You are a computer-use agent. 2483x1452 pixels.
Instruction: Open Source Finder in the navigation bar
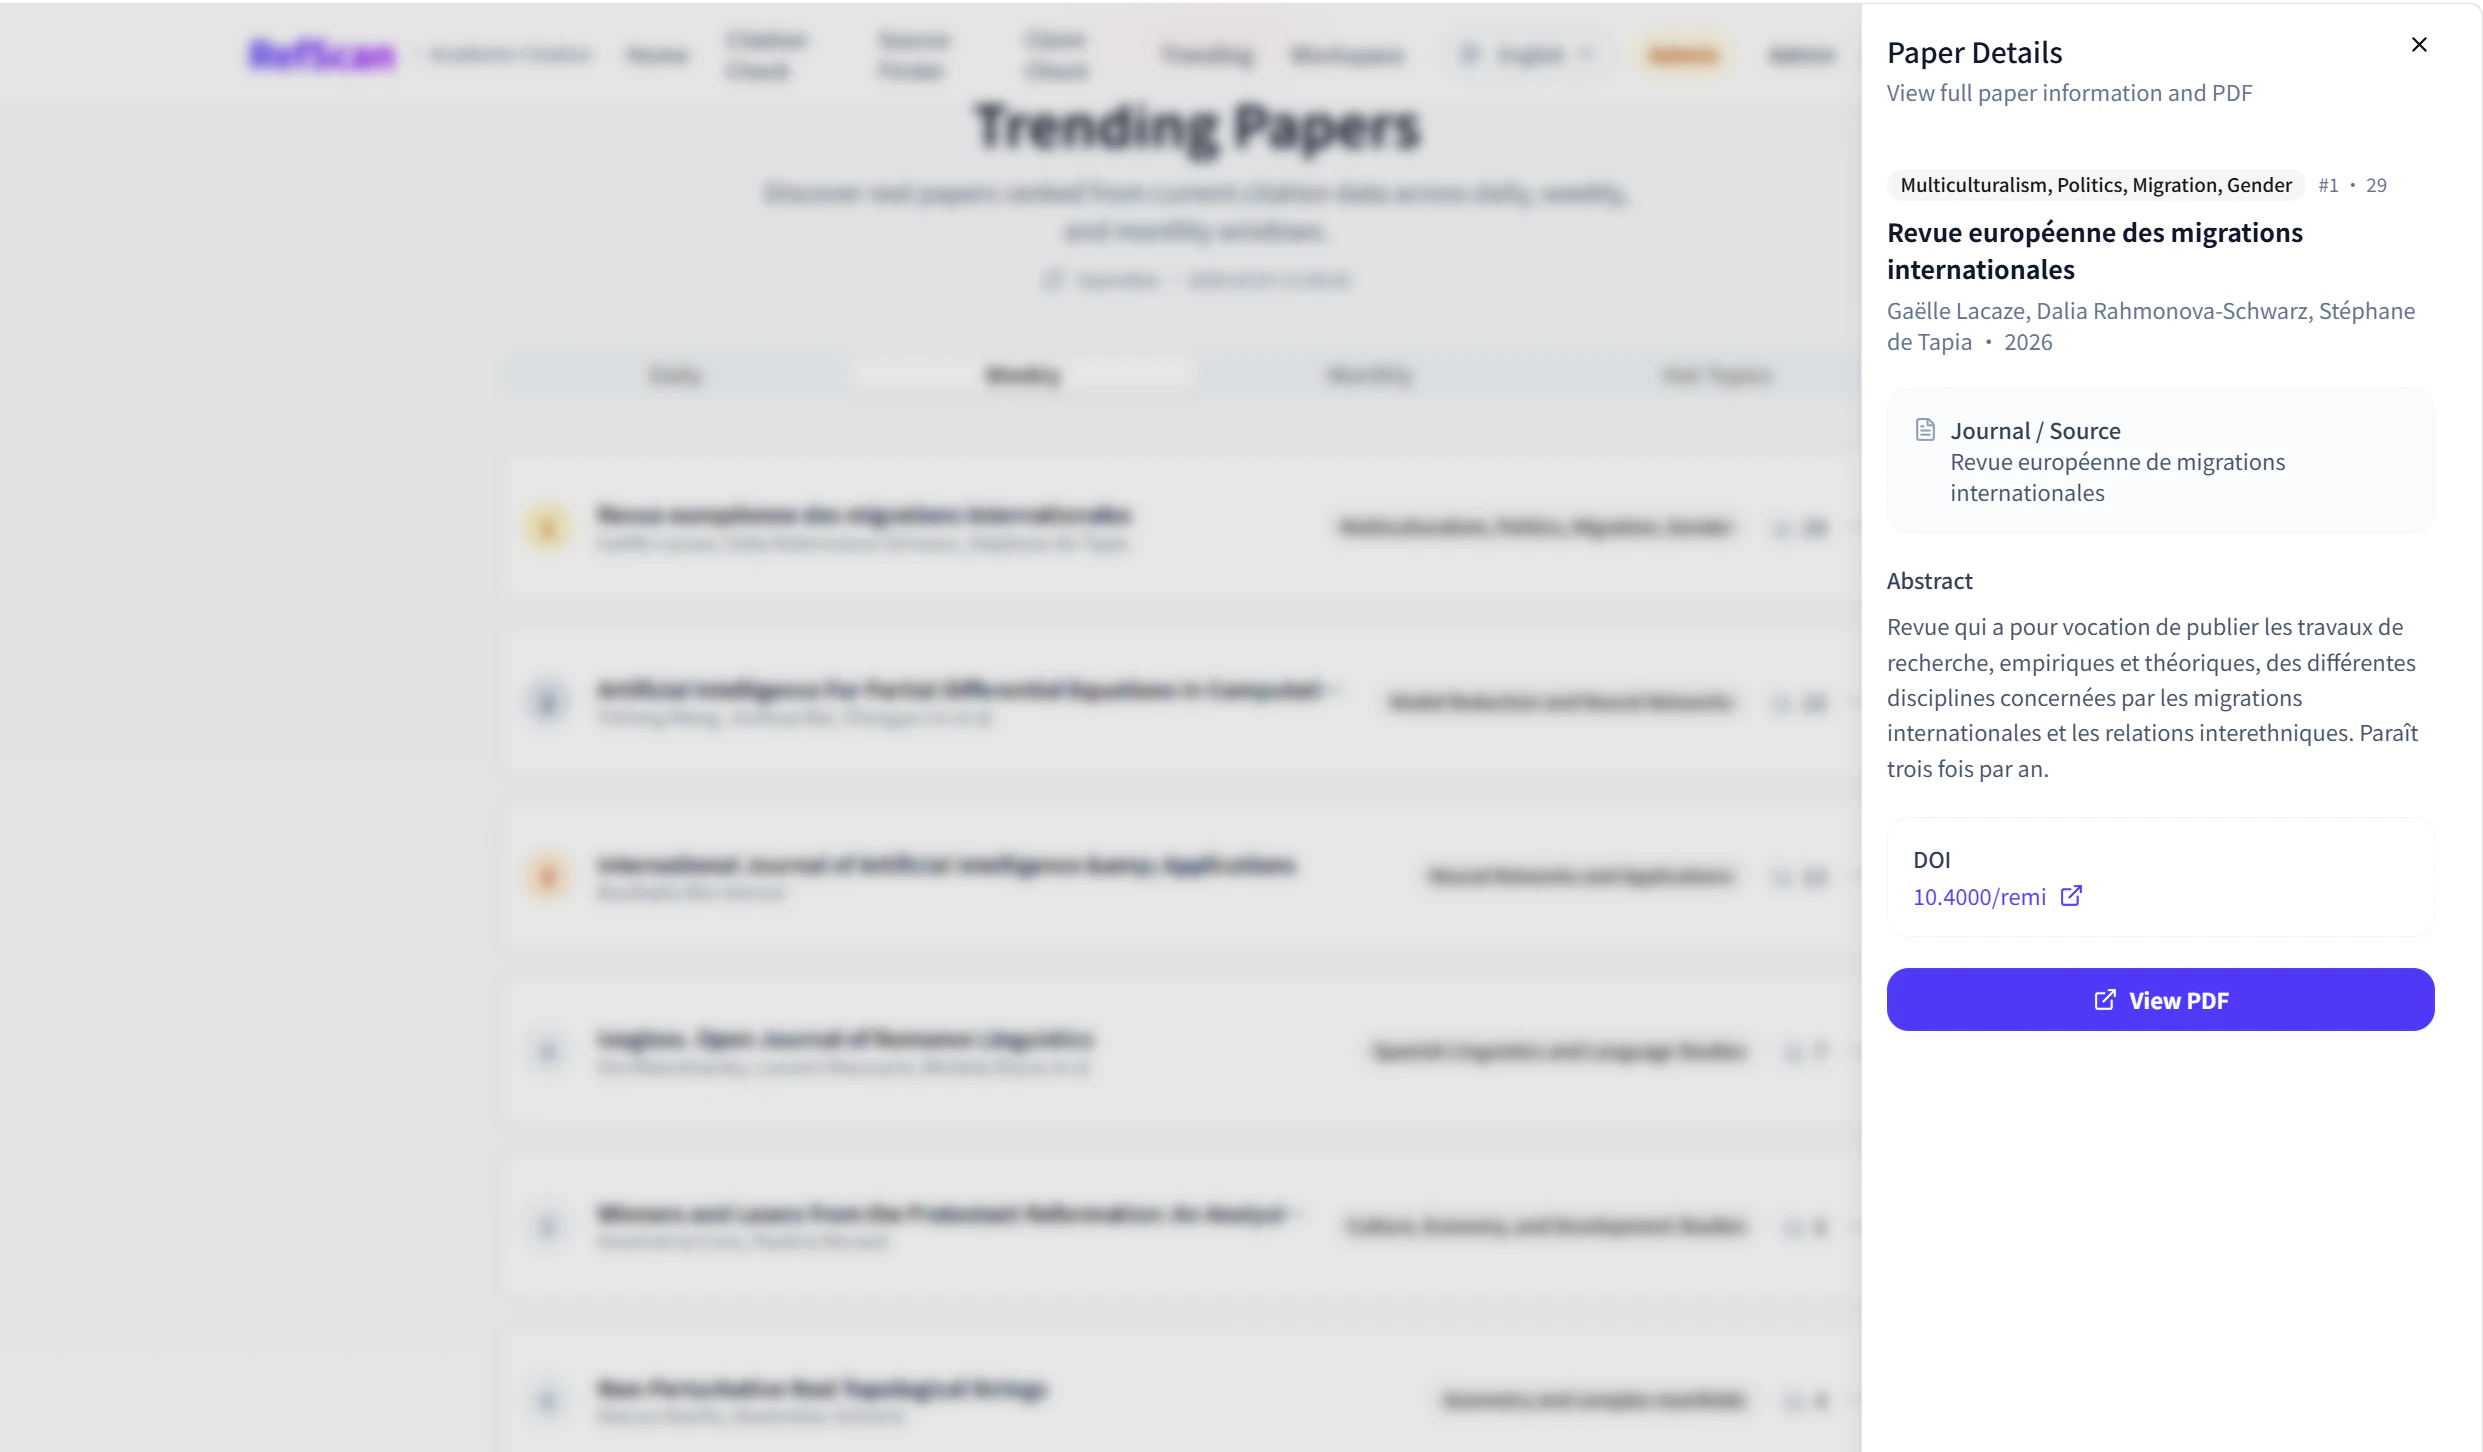point(913,55)
